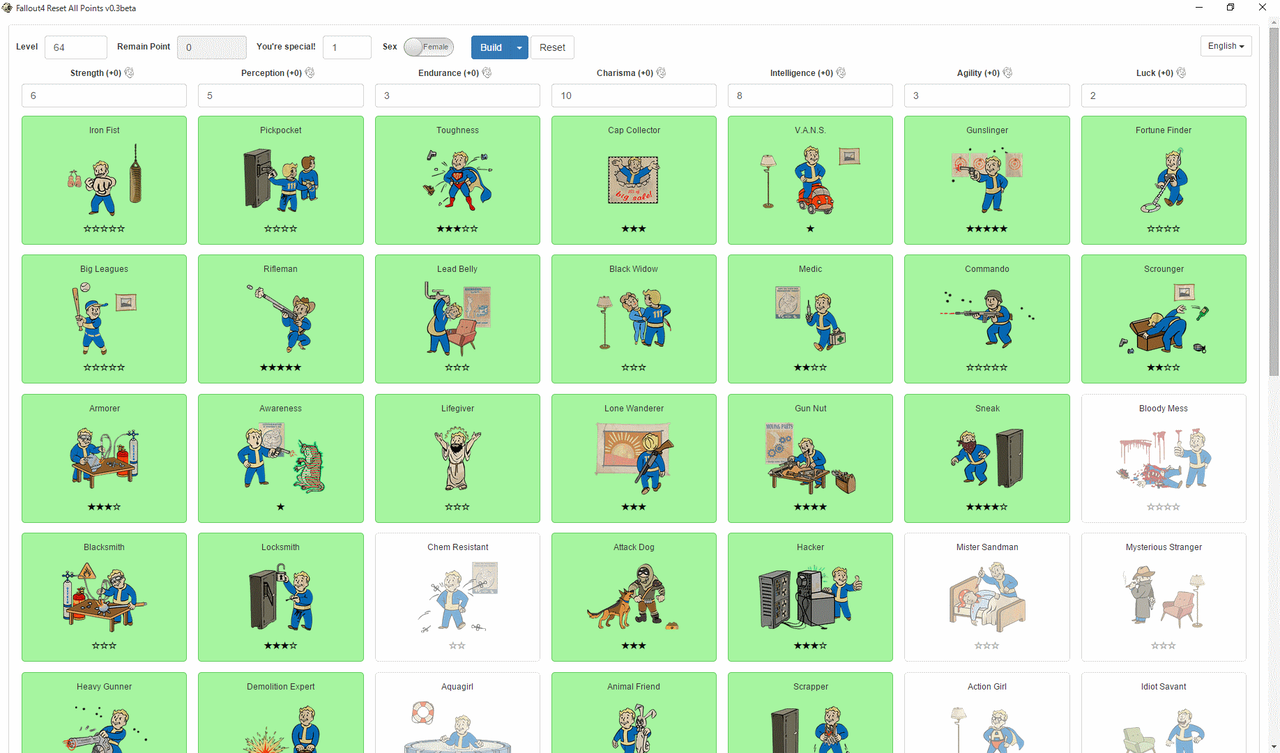
Task: Select the Locksmith perk illustration
Action: (x=281, y=597)
